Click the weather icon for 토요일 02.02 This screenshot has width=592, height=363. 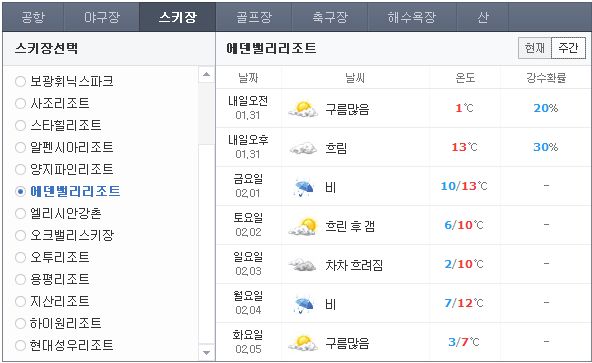tap(303, 226)
